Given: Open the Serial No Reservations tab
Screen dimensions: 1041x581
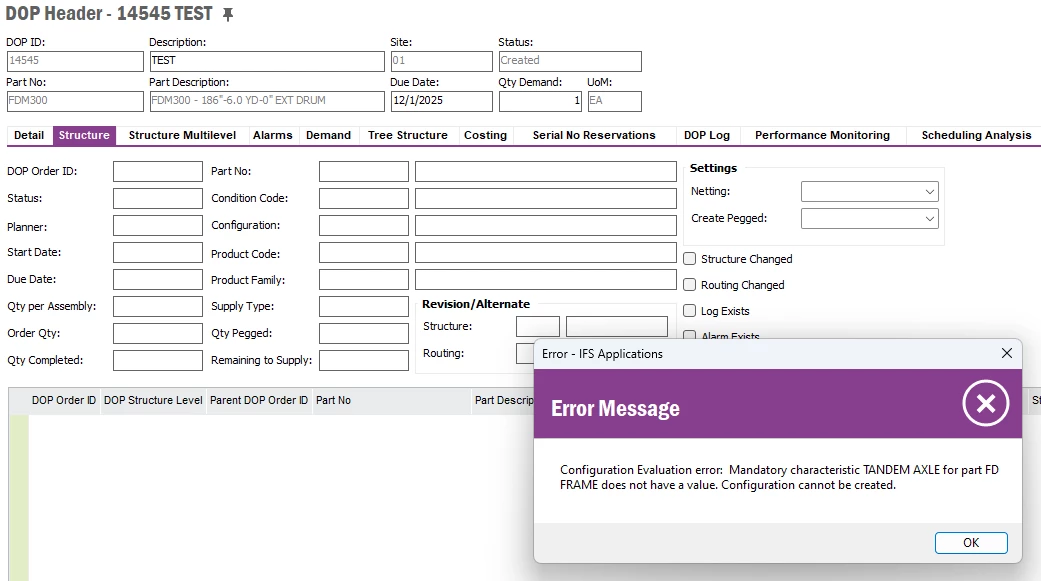Looking at the screenshot, I should [594, 135].
